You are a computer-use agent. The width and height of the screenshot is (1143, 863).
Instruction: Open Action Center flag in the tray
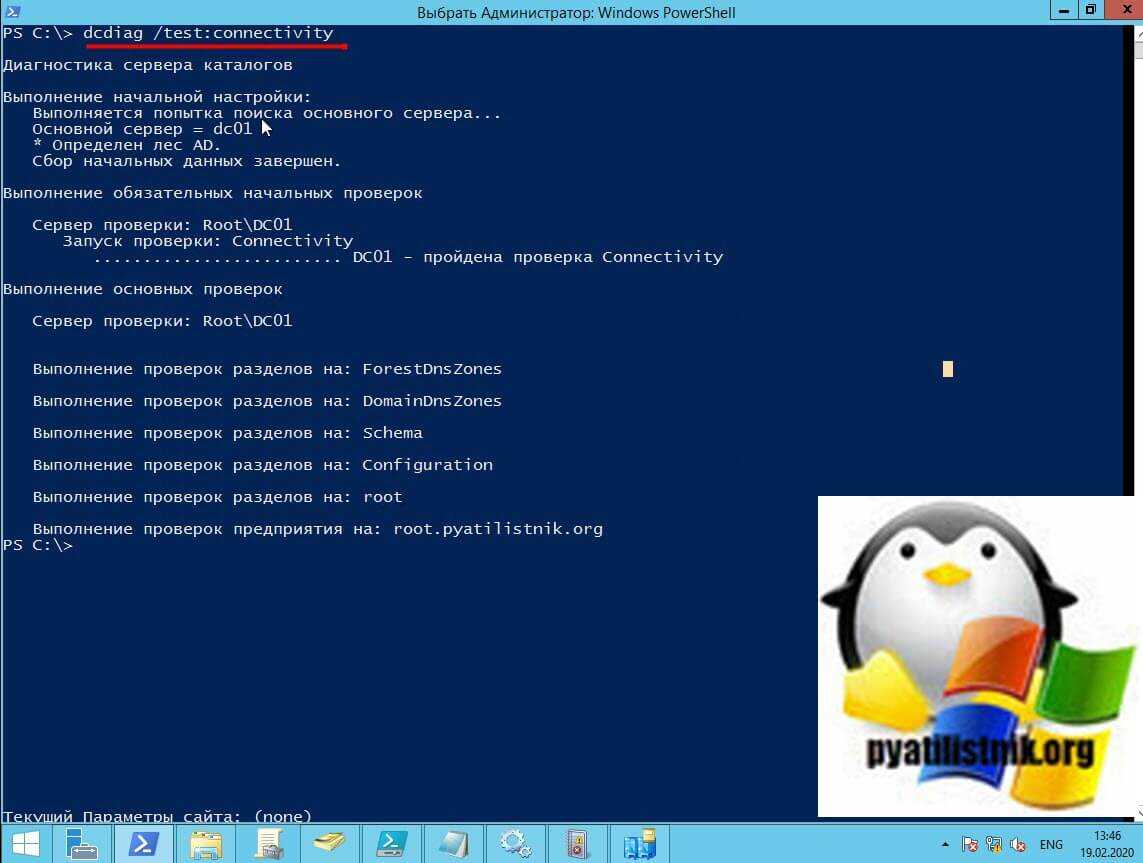coord(969,845)
